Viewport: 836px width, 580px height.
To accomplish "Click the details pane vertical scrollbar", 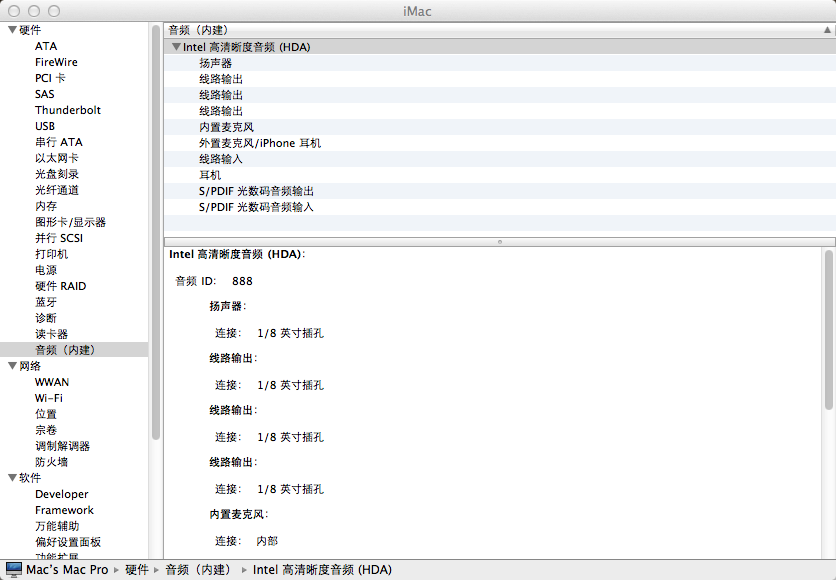I will (829, 330).
